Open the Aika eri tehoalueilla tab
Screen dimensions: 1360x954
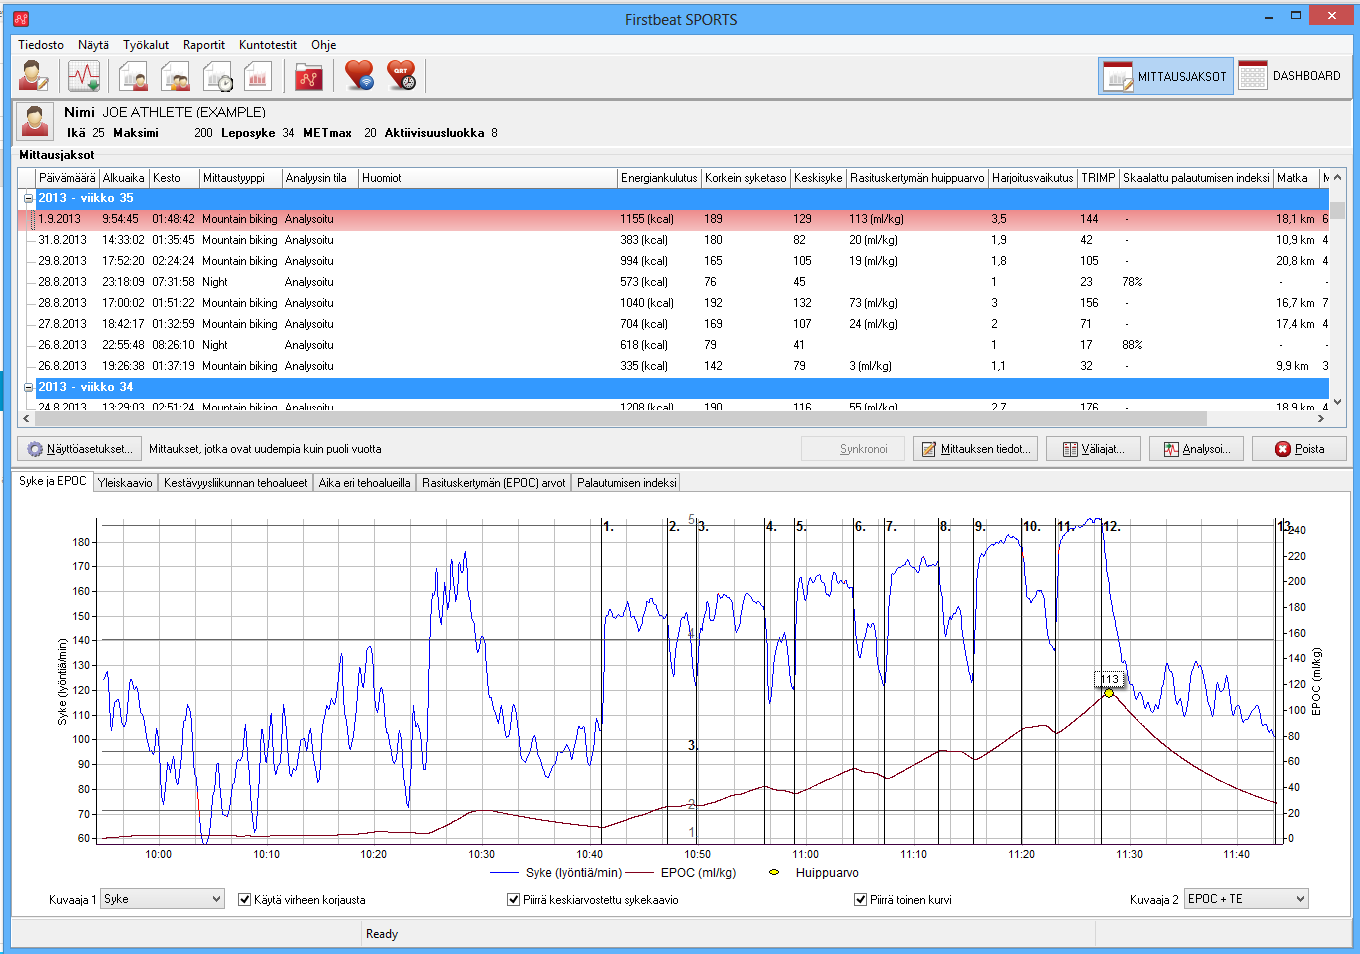pyautogui.click(x=364, y=482)
